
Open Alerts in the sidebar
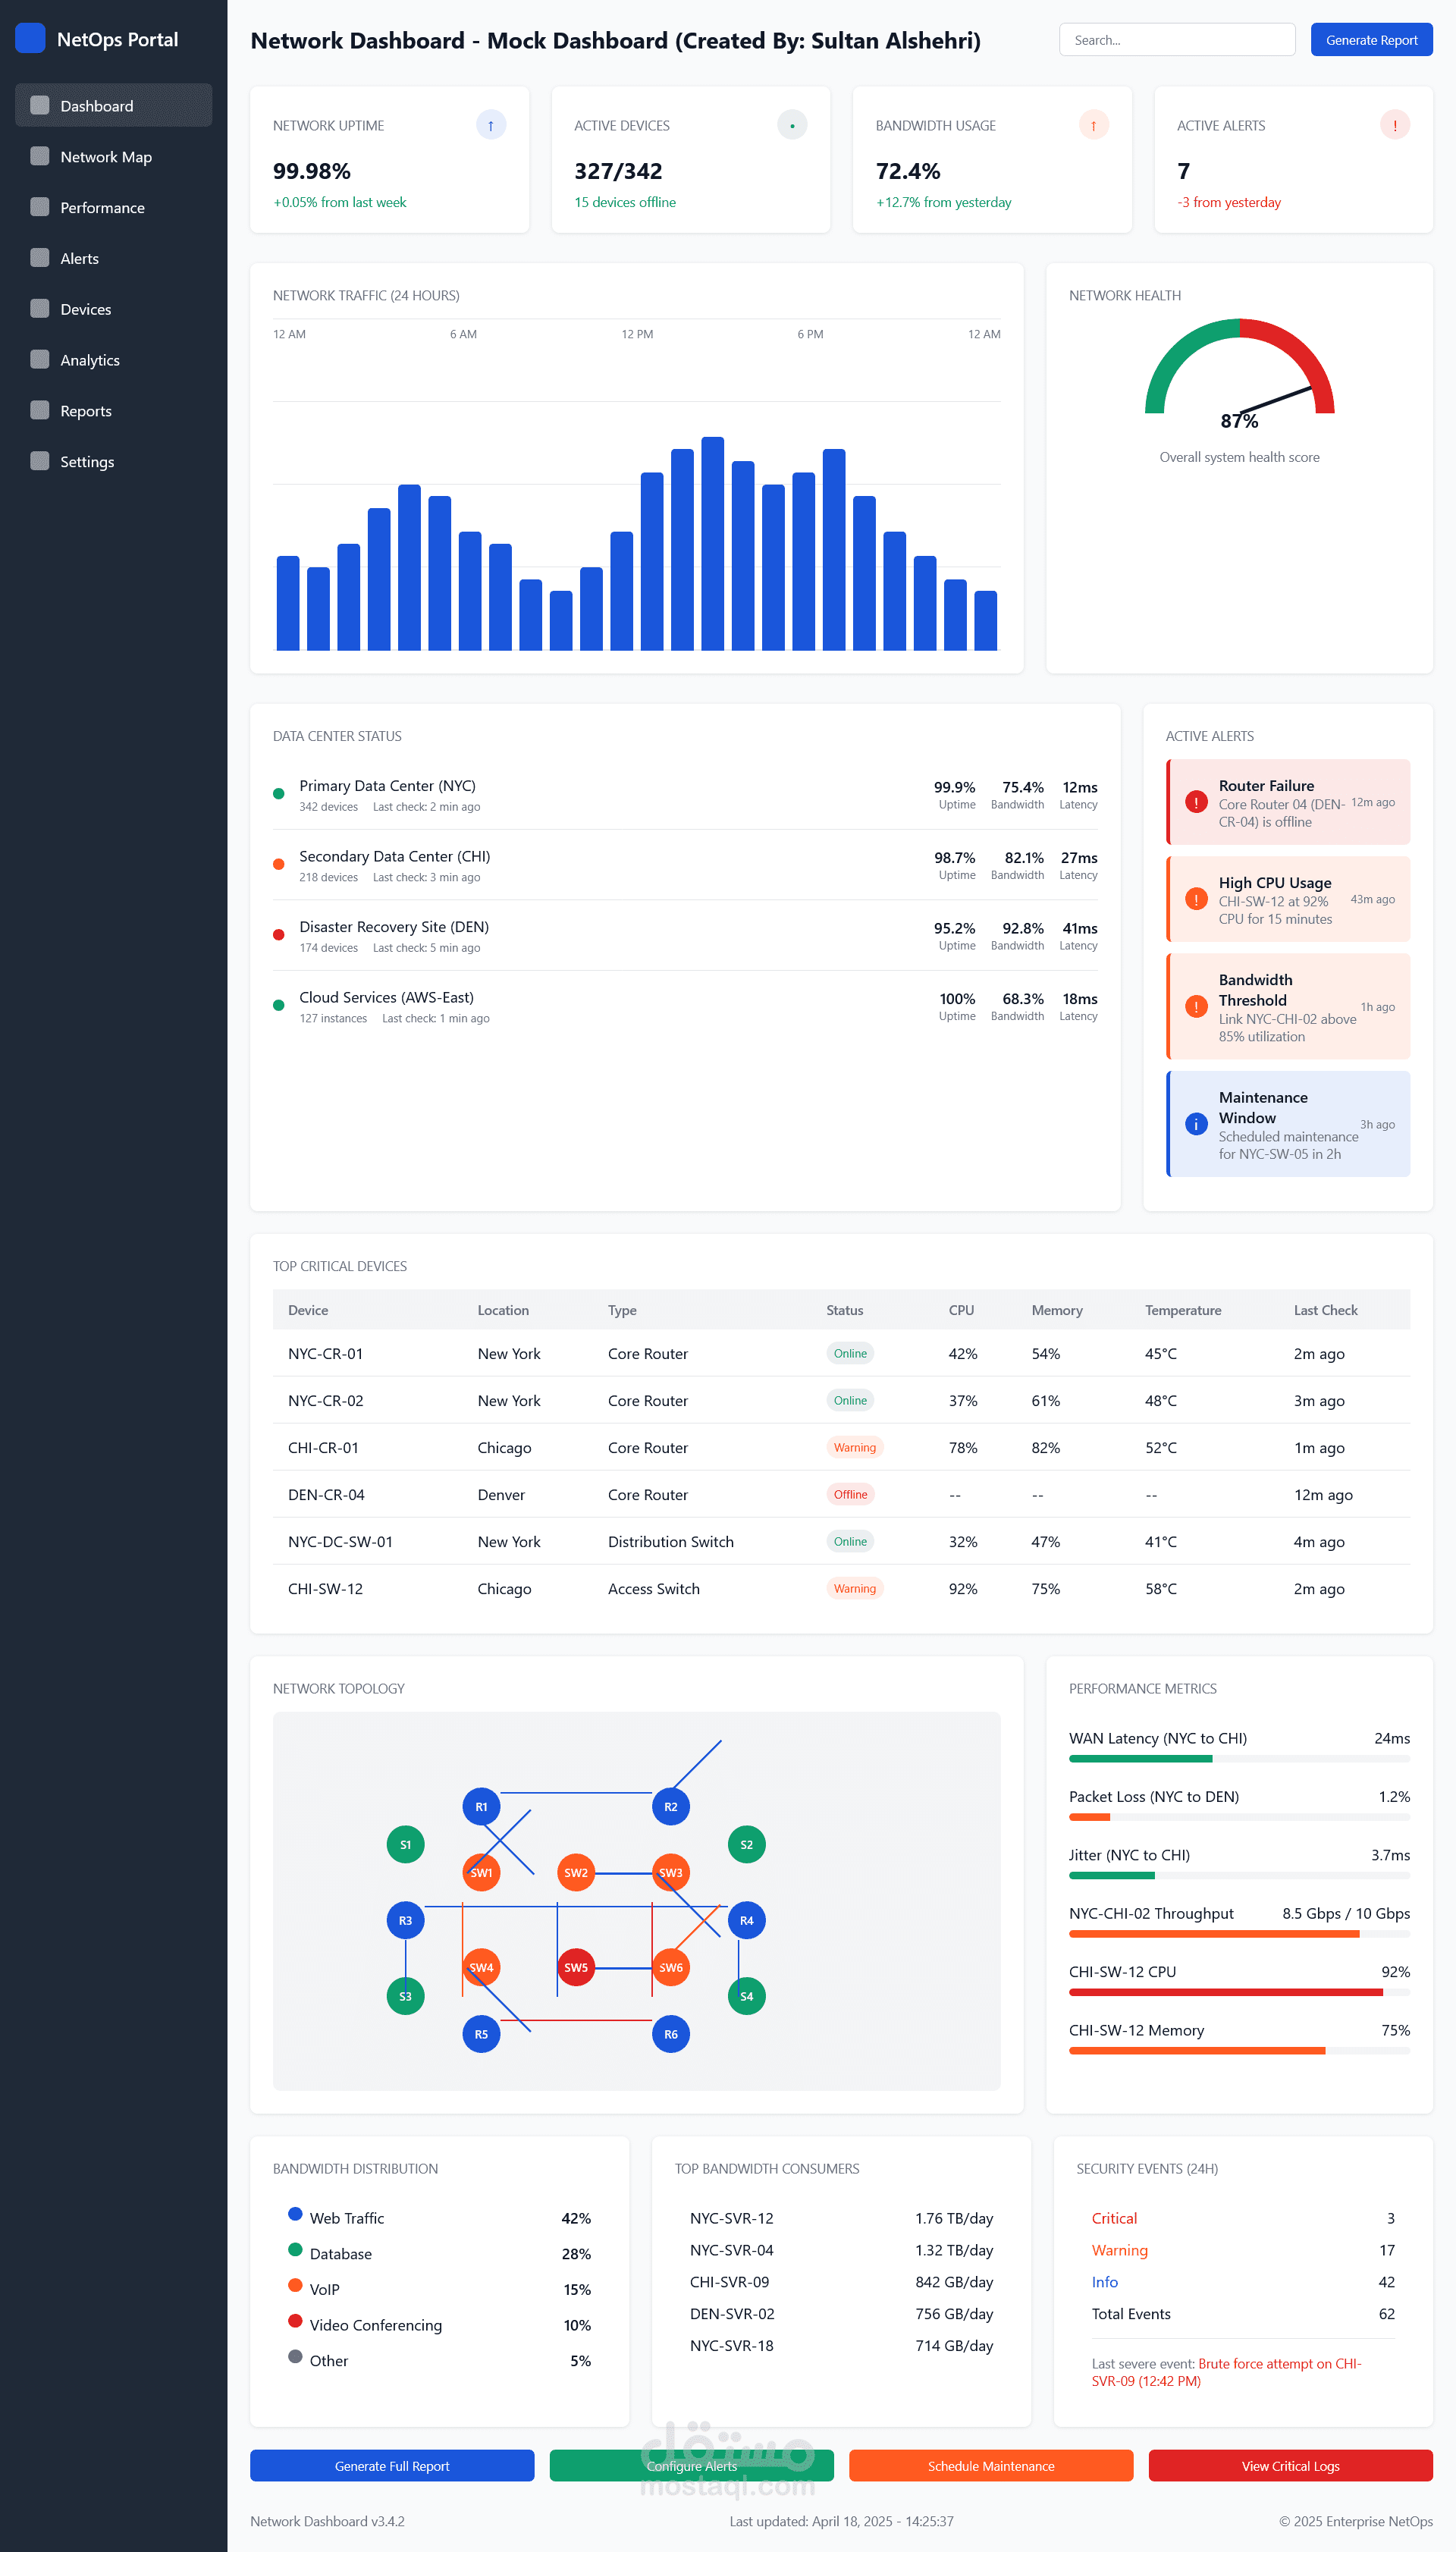coord(114,258)
